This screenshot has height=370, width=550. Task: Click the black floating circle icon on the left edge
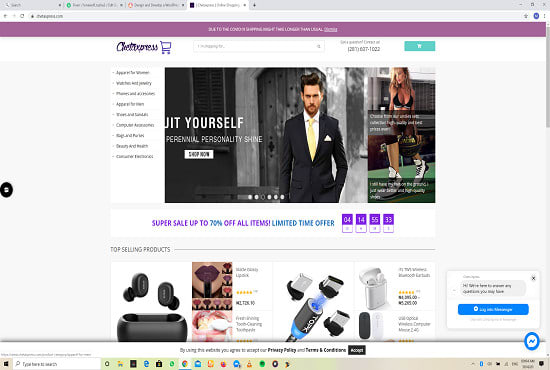6,190
